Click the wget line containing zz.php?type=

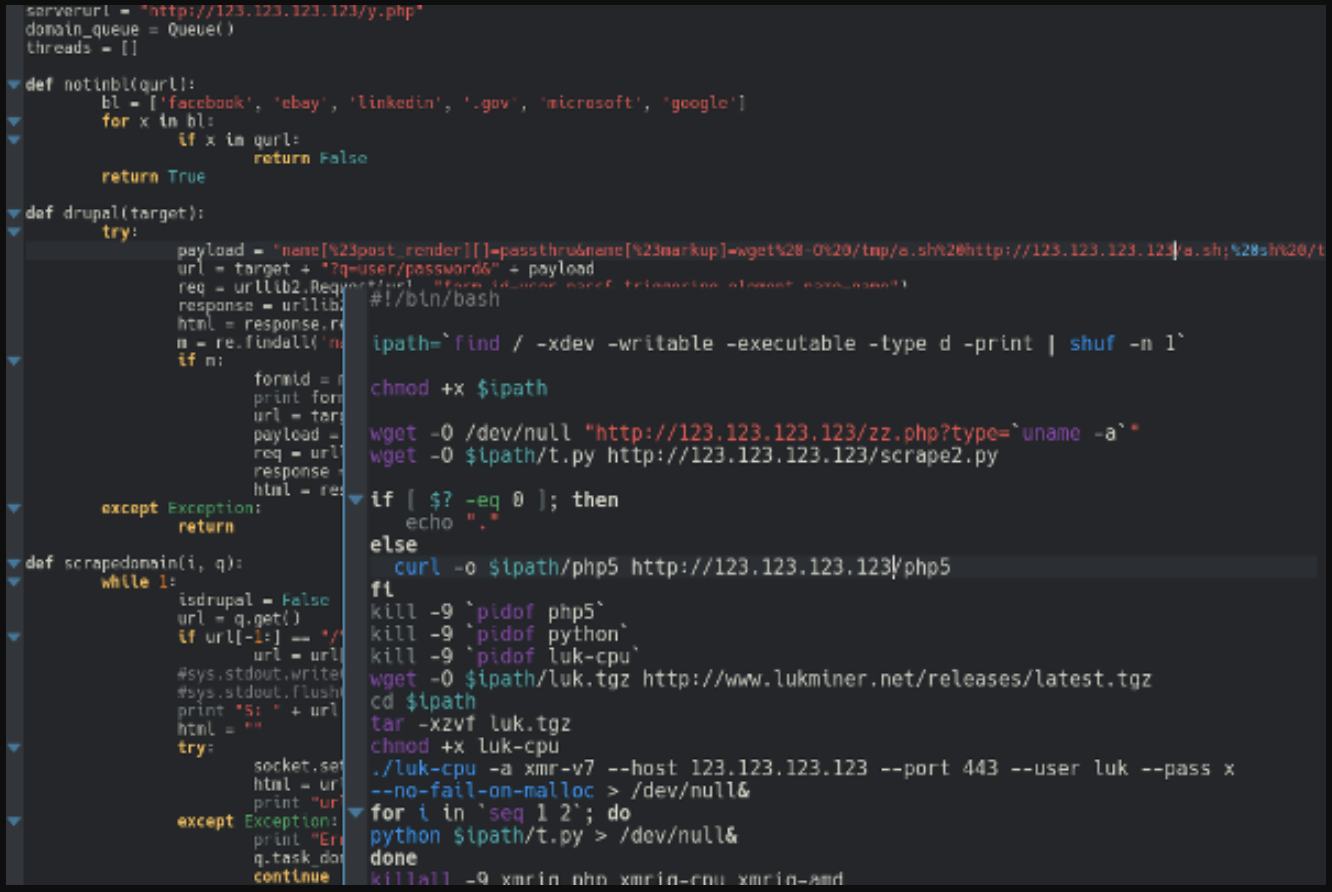(756, 433)
